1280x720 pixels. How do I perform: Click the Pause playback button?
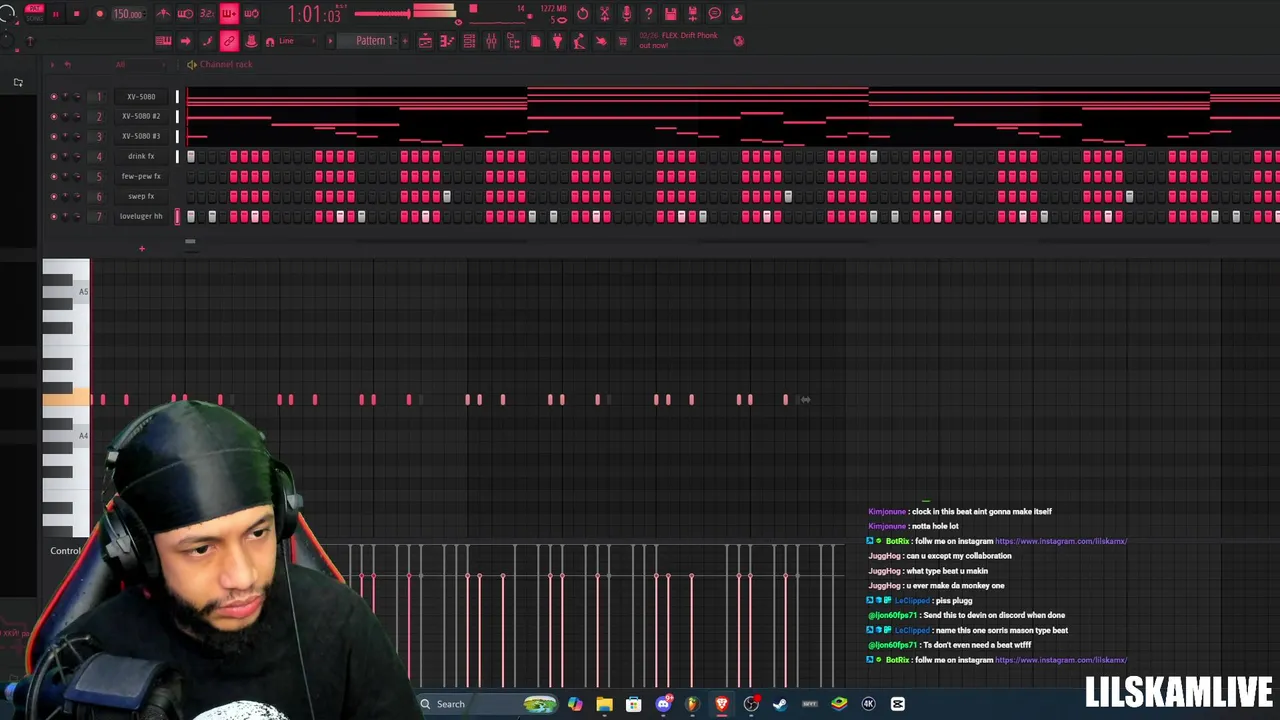(x=55, y=14)
